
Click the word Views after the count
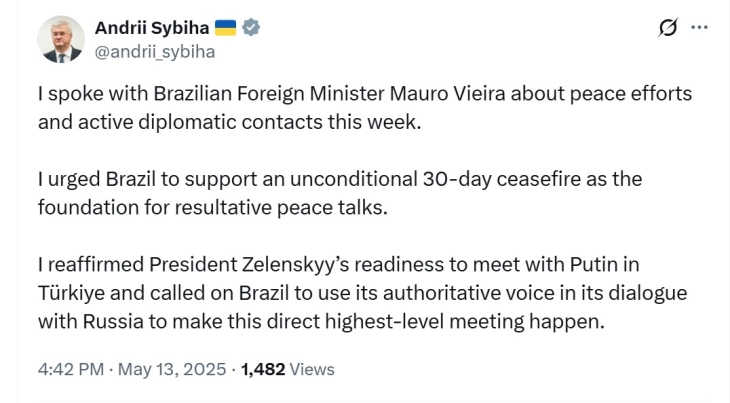click(312, 369)
